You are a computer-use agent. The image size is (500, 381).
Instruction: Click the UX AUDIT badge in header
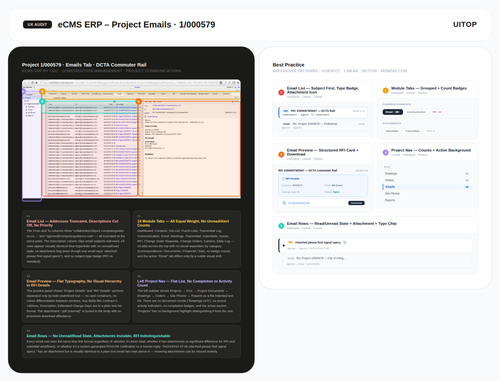click(x=37, y=24)
